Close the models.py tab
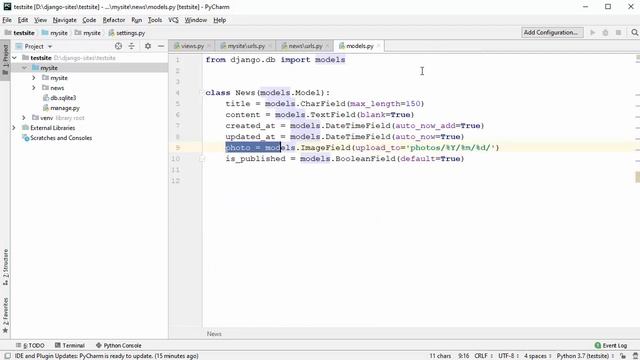 click(x=378, y=46)
